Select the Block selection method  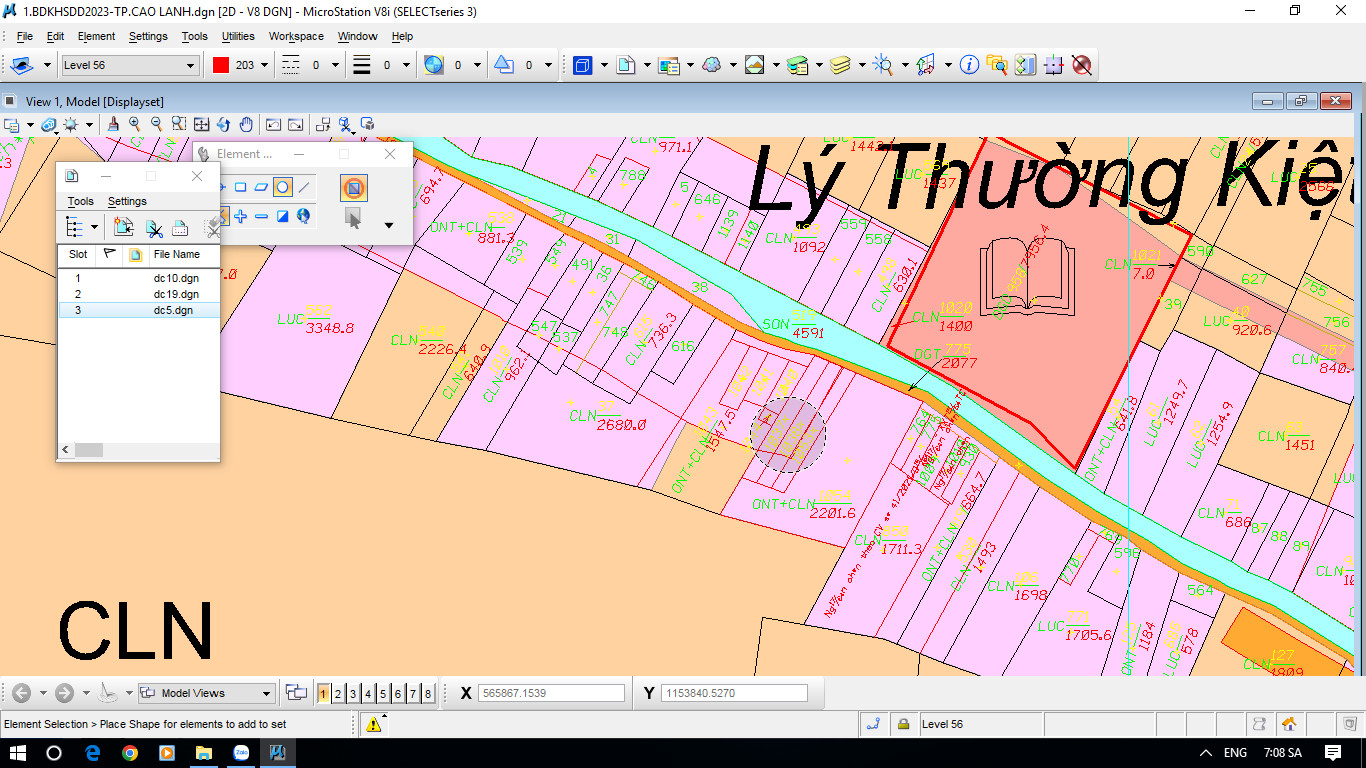point(240,187)
